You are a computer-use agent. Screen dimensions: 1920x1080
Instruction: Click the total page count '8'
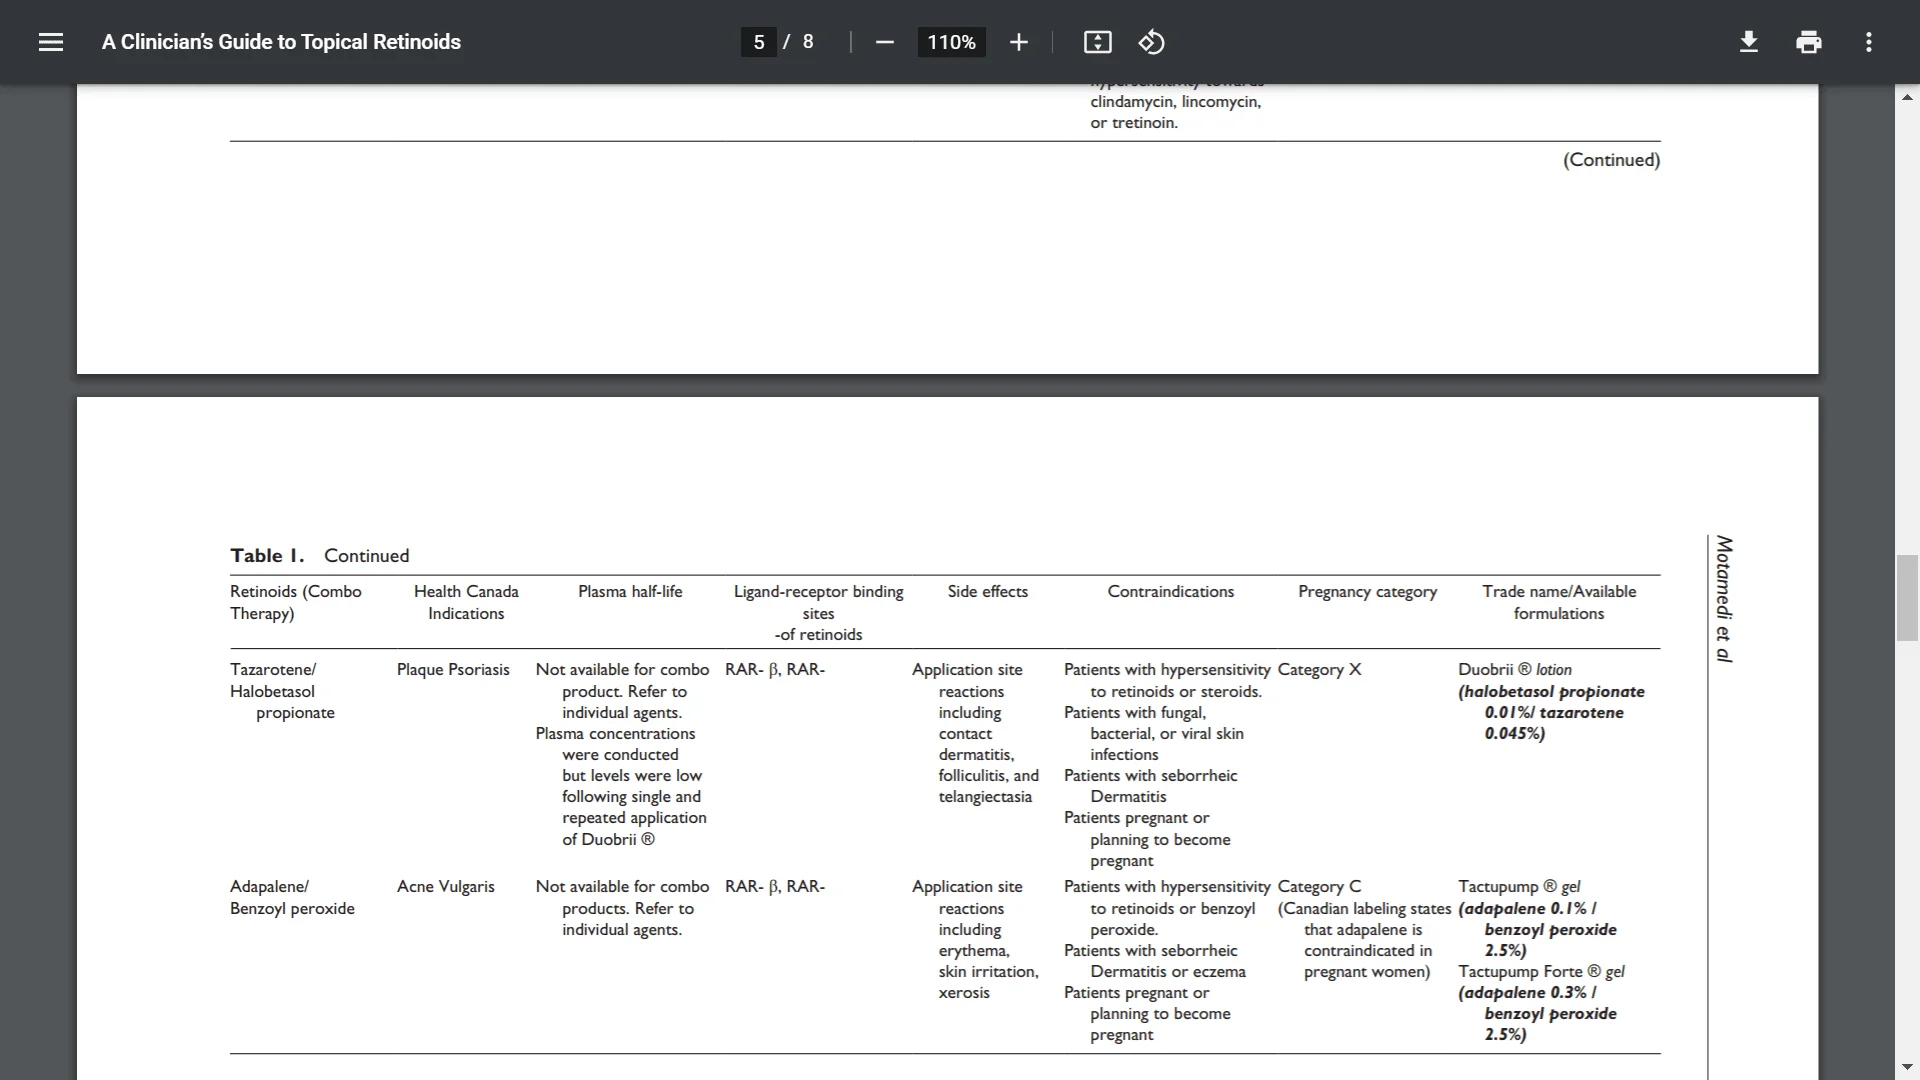808,42
